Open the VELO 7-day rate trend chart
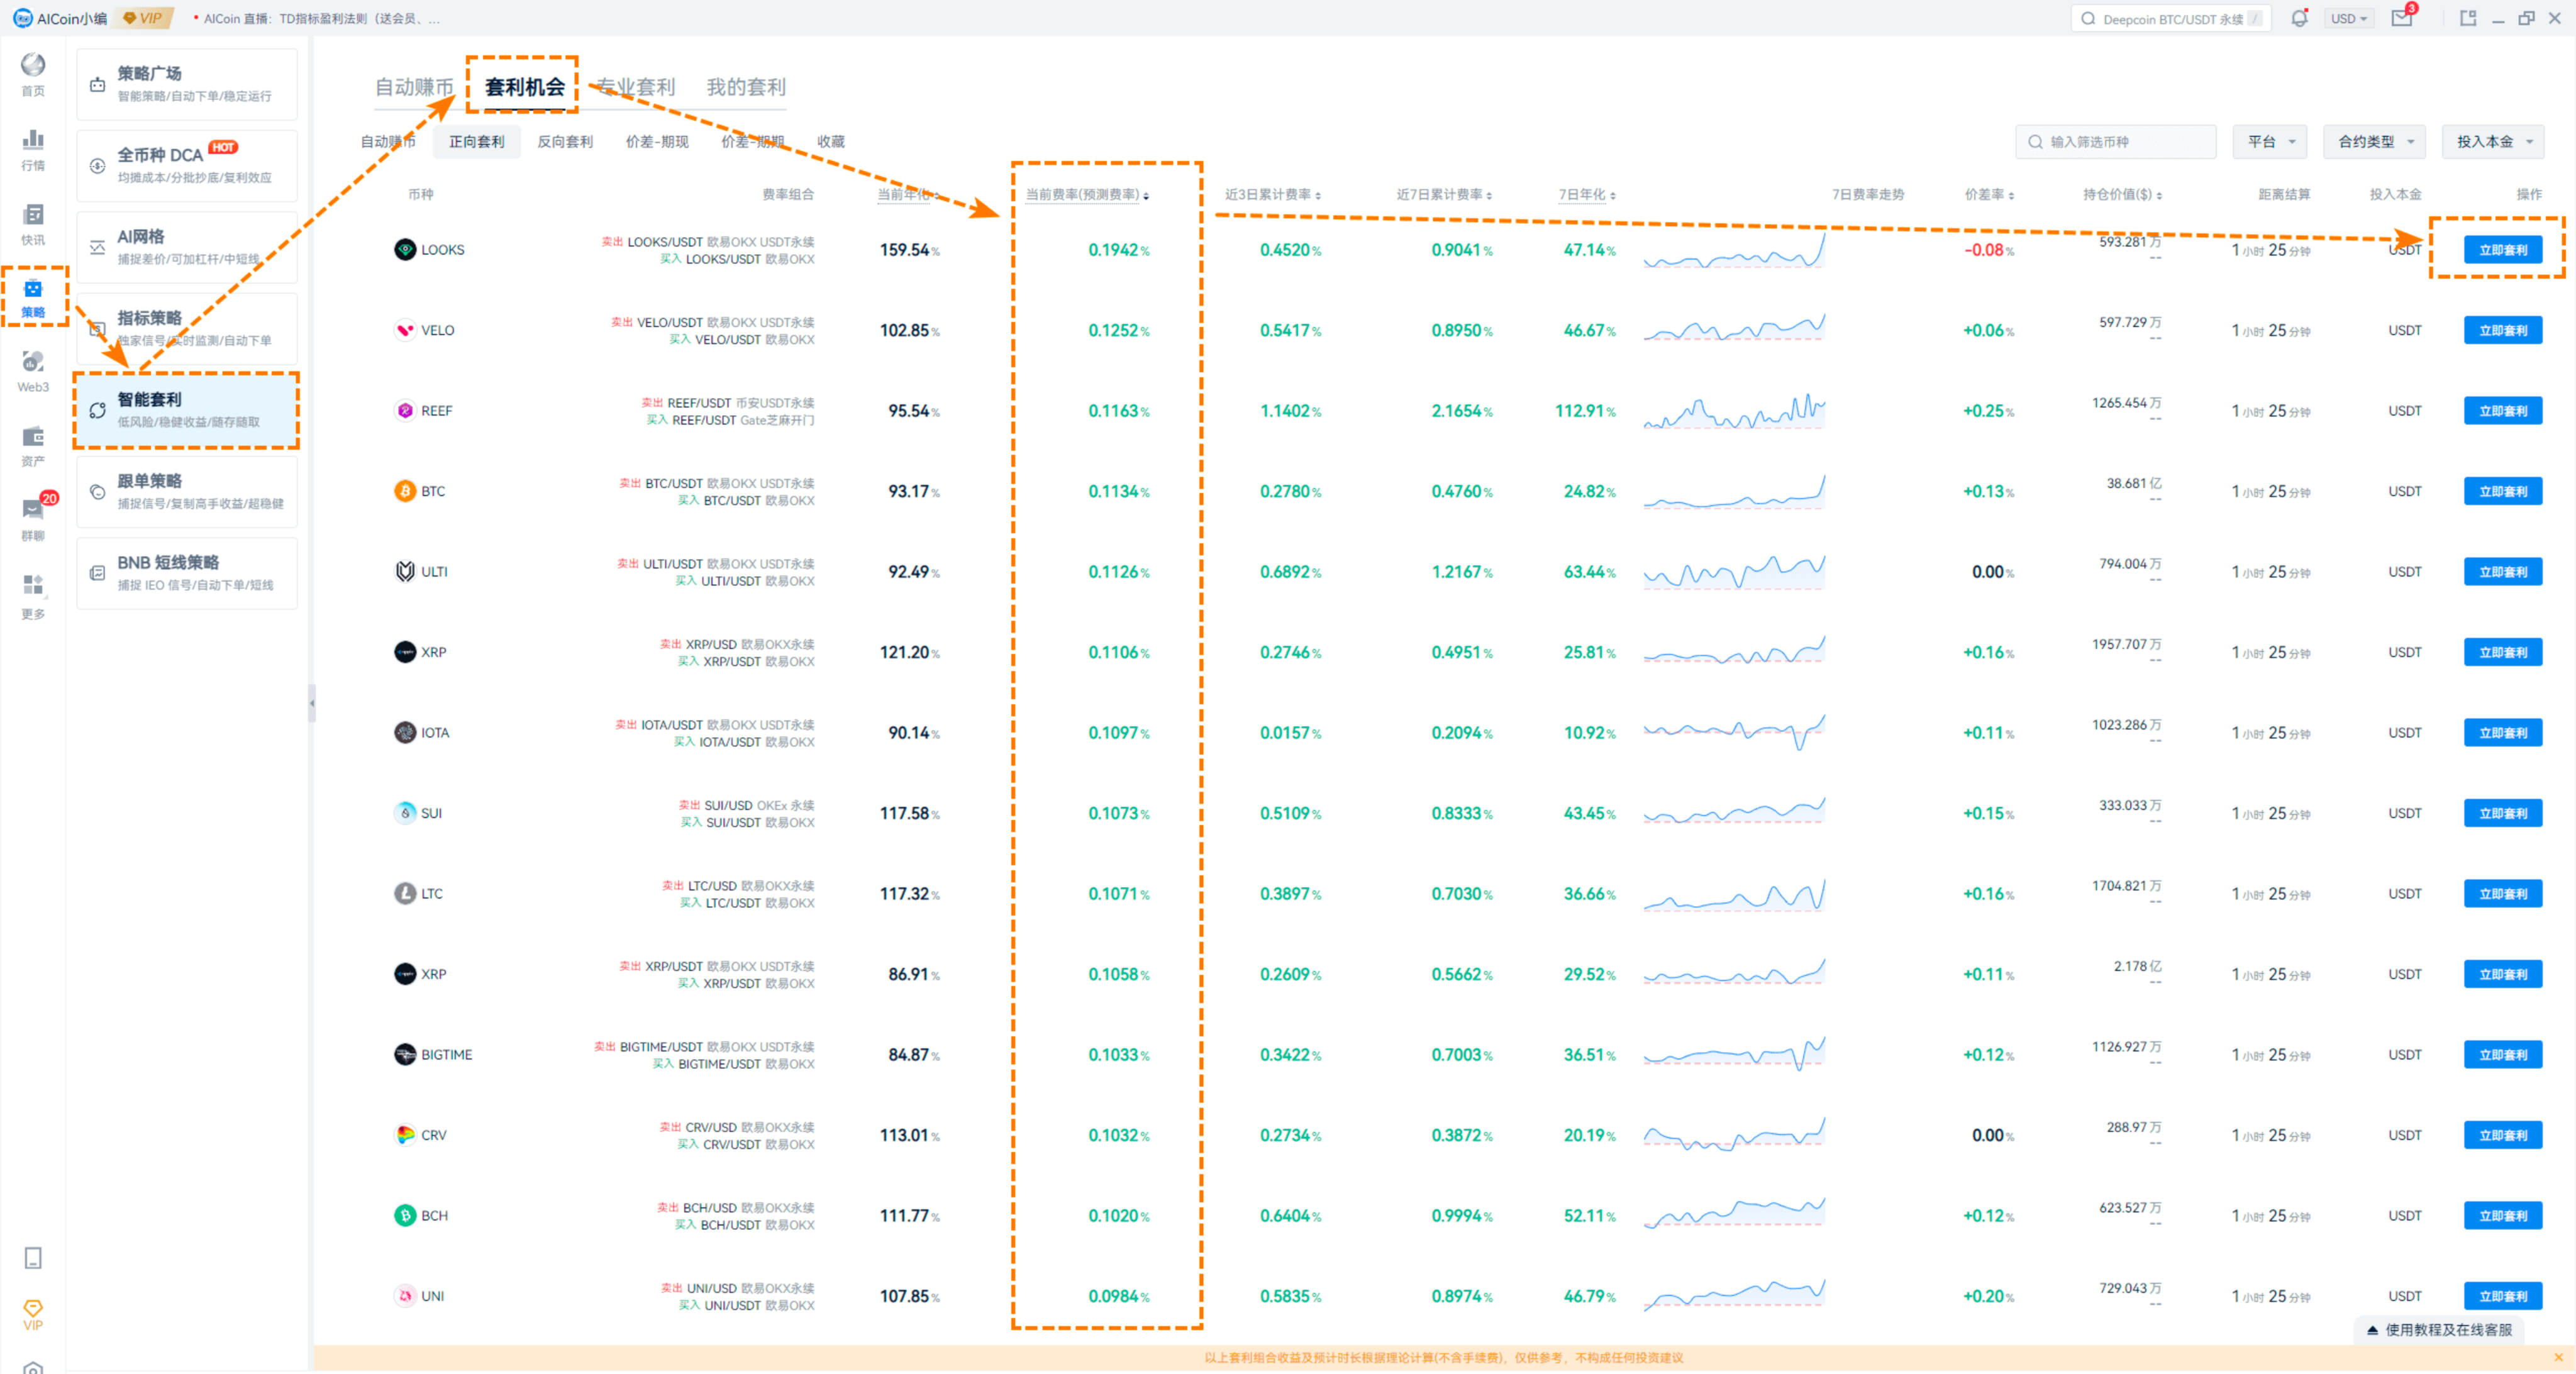This screenshot has height=1374, width=2576. (x=1734, y=328)
